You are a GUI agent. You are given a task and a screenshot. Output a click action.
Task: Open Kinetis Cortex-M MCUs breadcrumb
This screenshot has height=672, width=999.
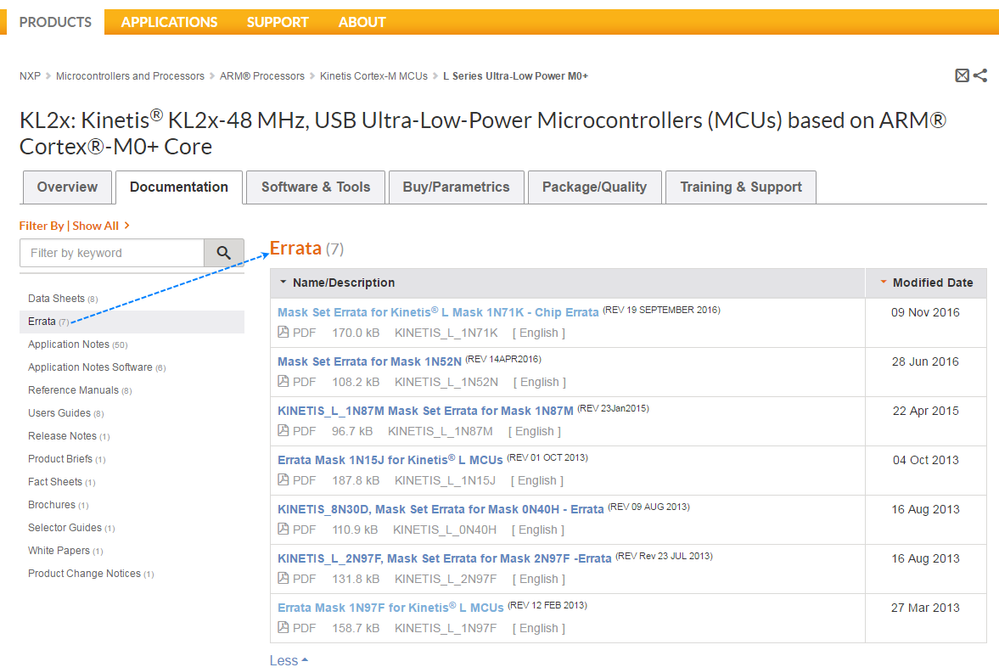pyautogui.click(x=373, y=76)
